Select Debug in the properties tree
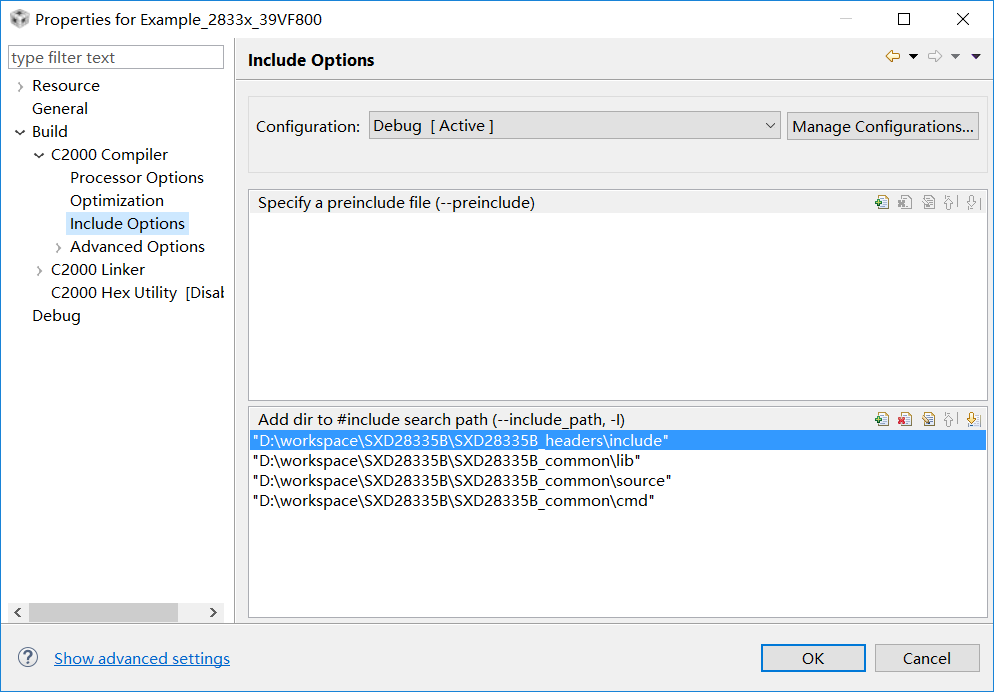 tap(56, 316)
